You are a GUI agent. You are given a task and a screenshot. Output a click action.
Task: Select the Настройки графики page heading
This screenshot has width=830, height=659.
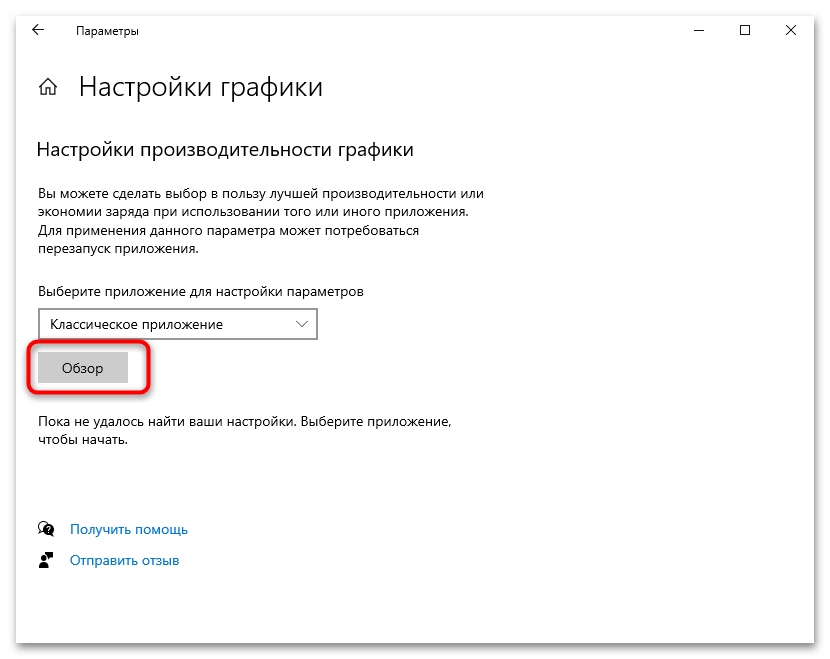point(200,87)
